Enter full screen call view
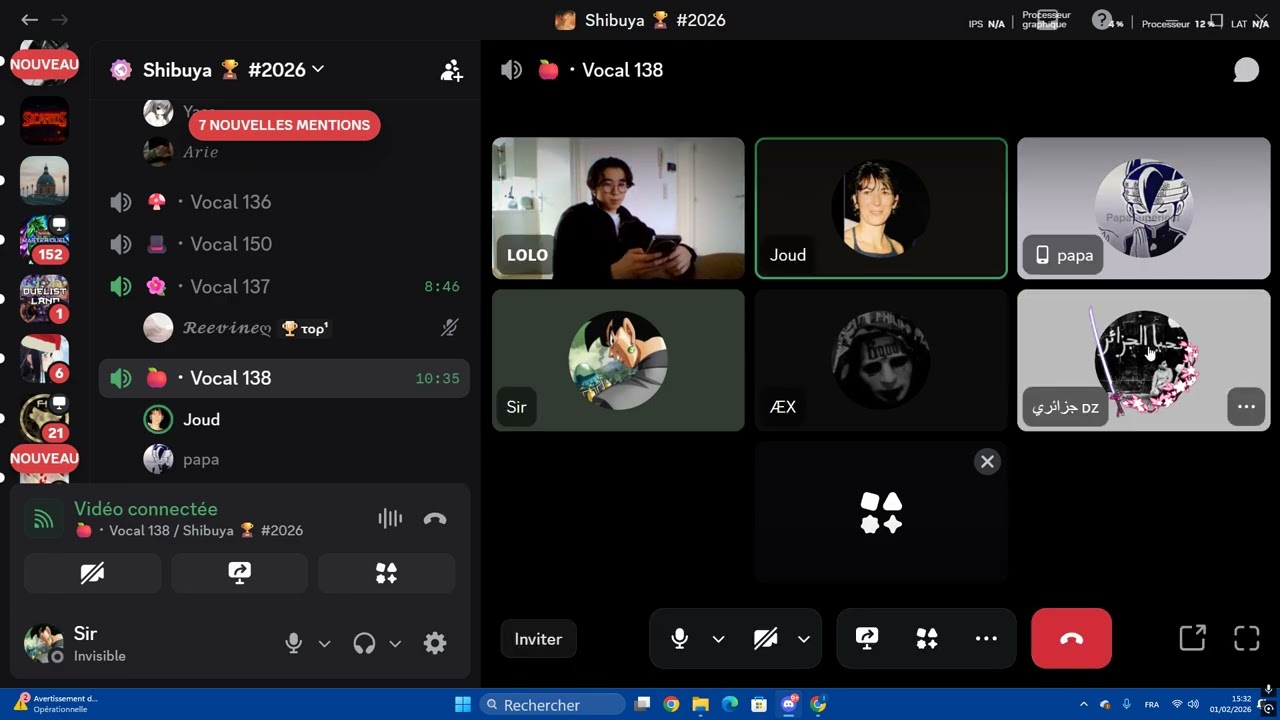The width and height of the screenshot is (1280, 720). pyautogui.click(x=1247, y=638)
